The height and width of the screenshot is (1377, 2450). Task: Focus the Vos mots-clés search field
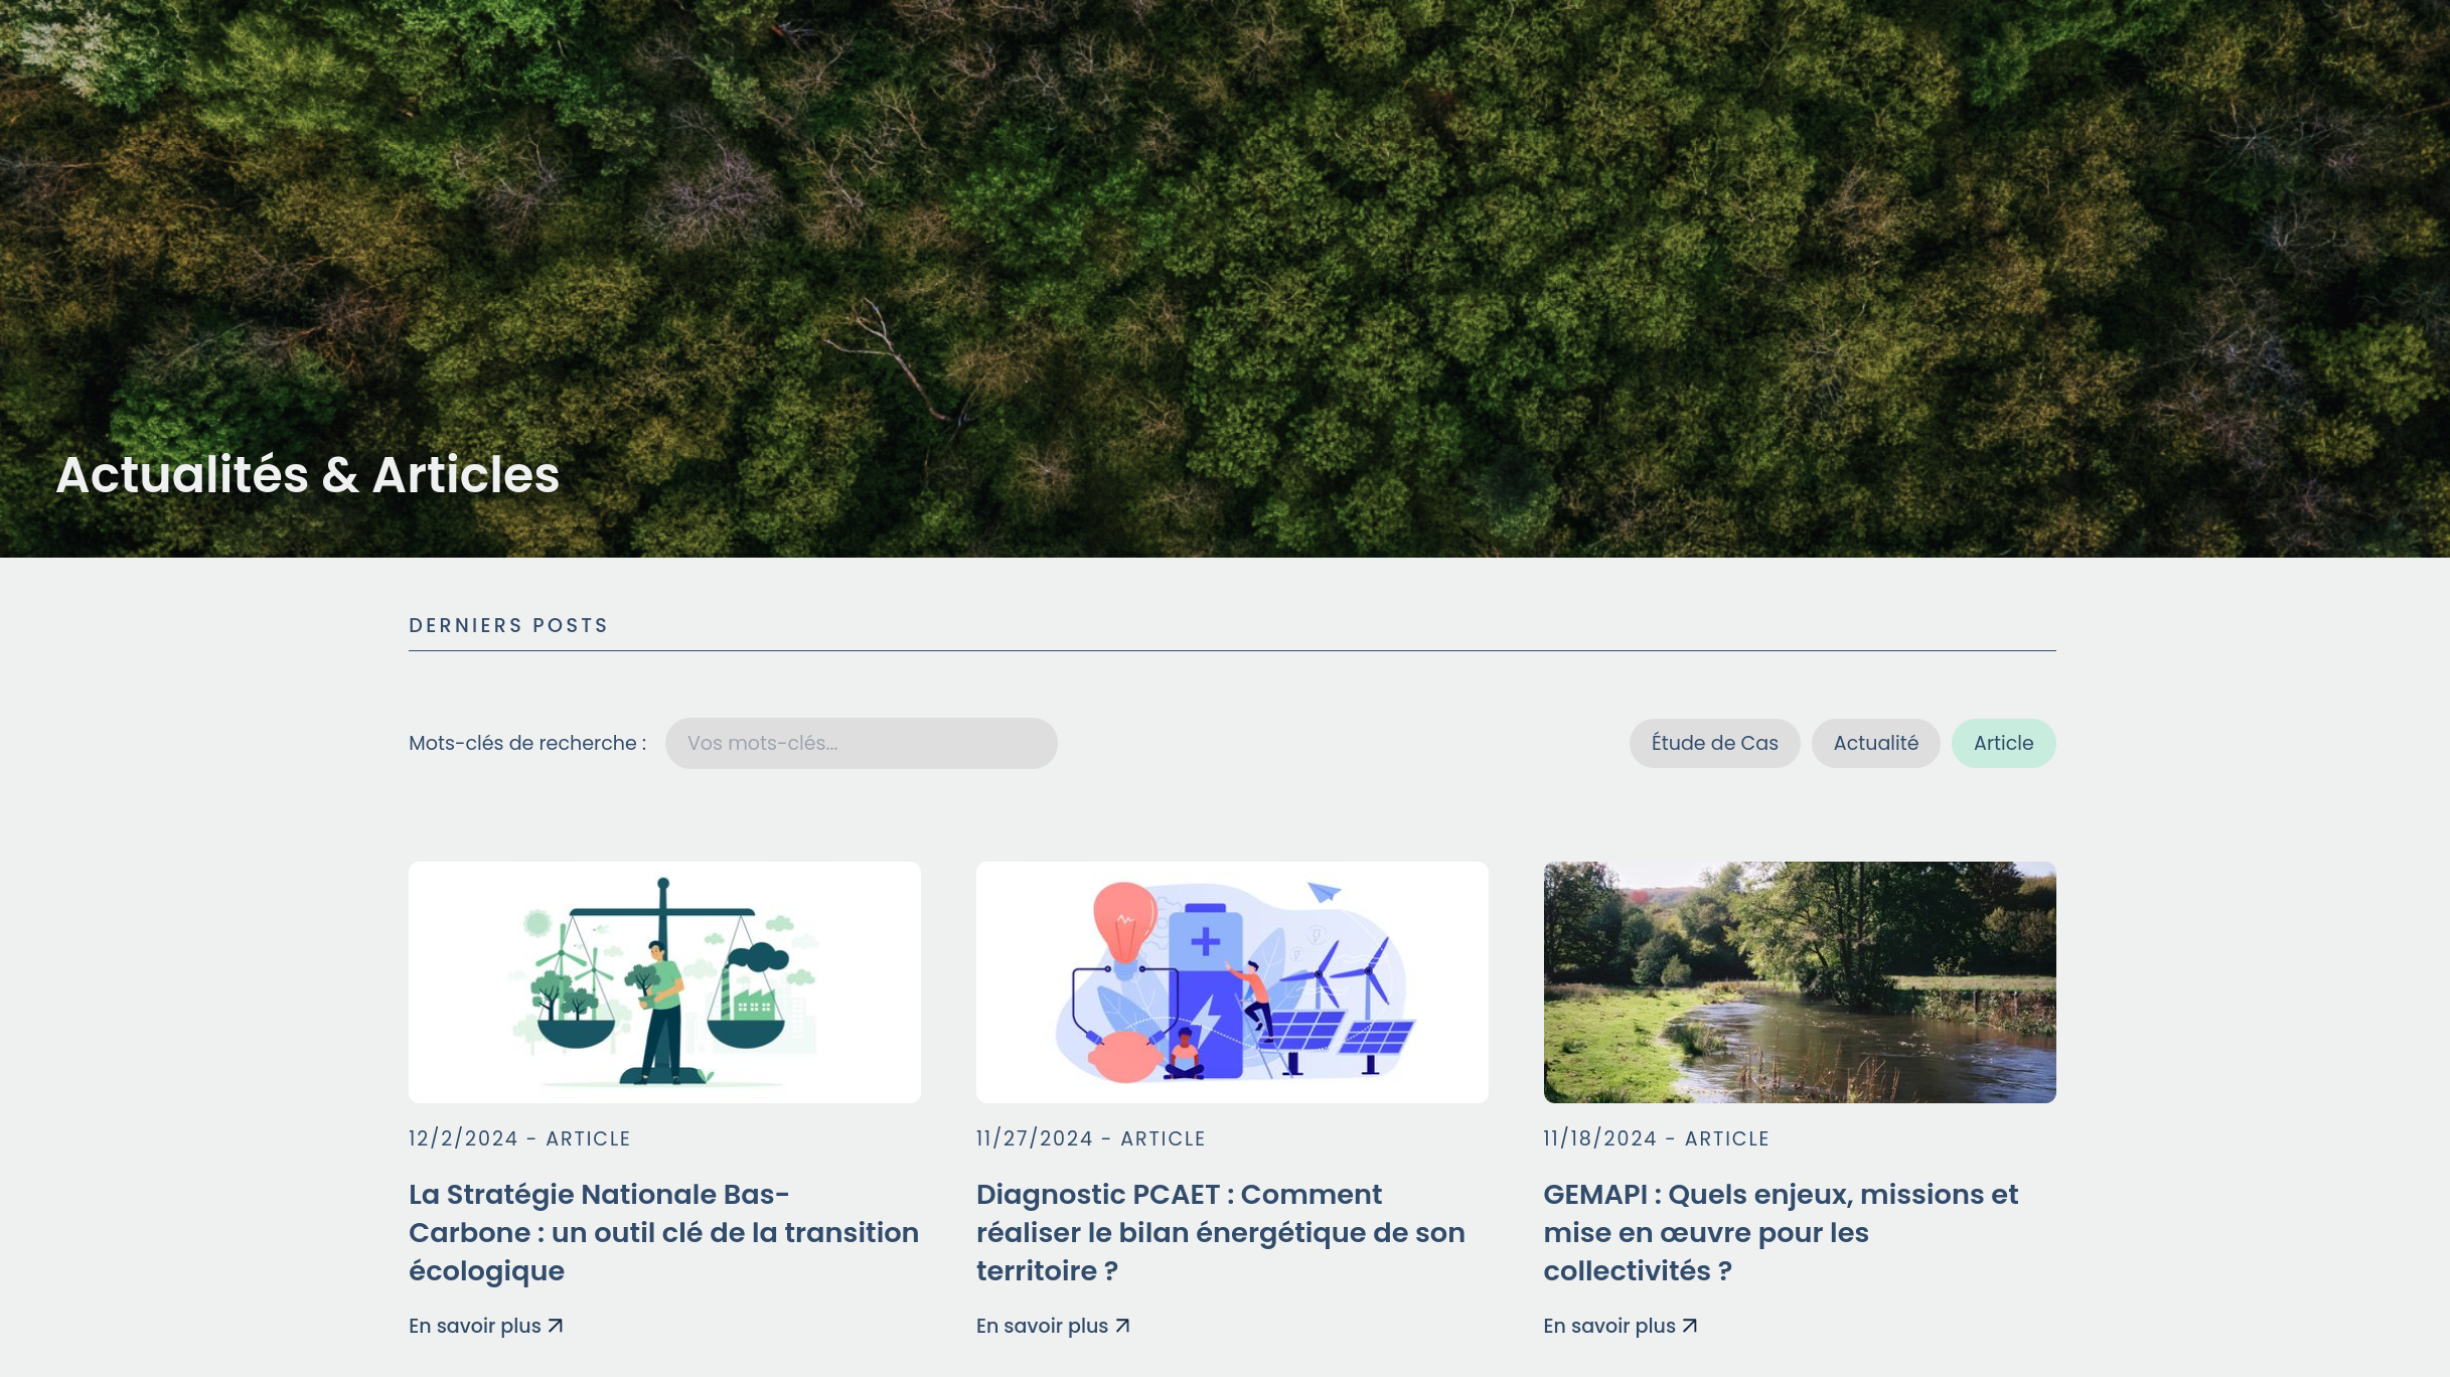tap(861, 743)
